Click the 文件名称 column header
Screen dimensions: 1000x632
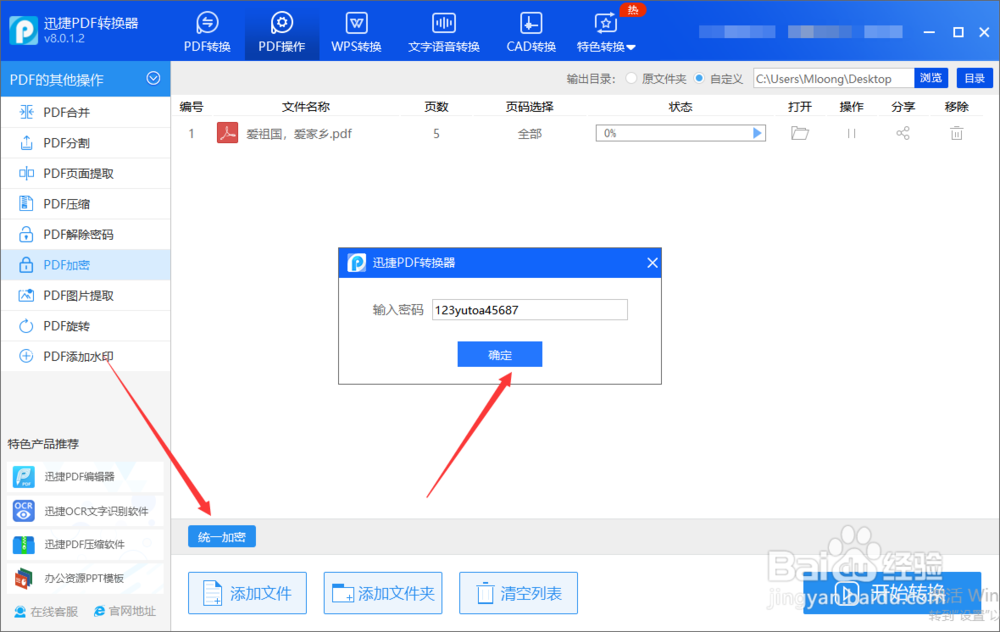[306, 107]
